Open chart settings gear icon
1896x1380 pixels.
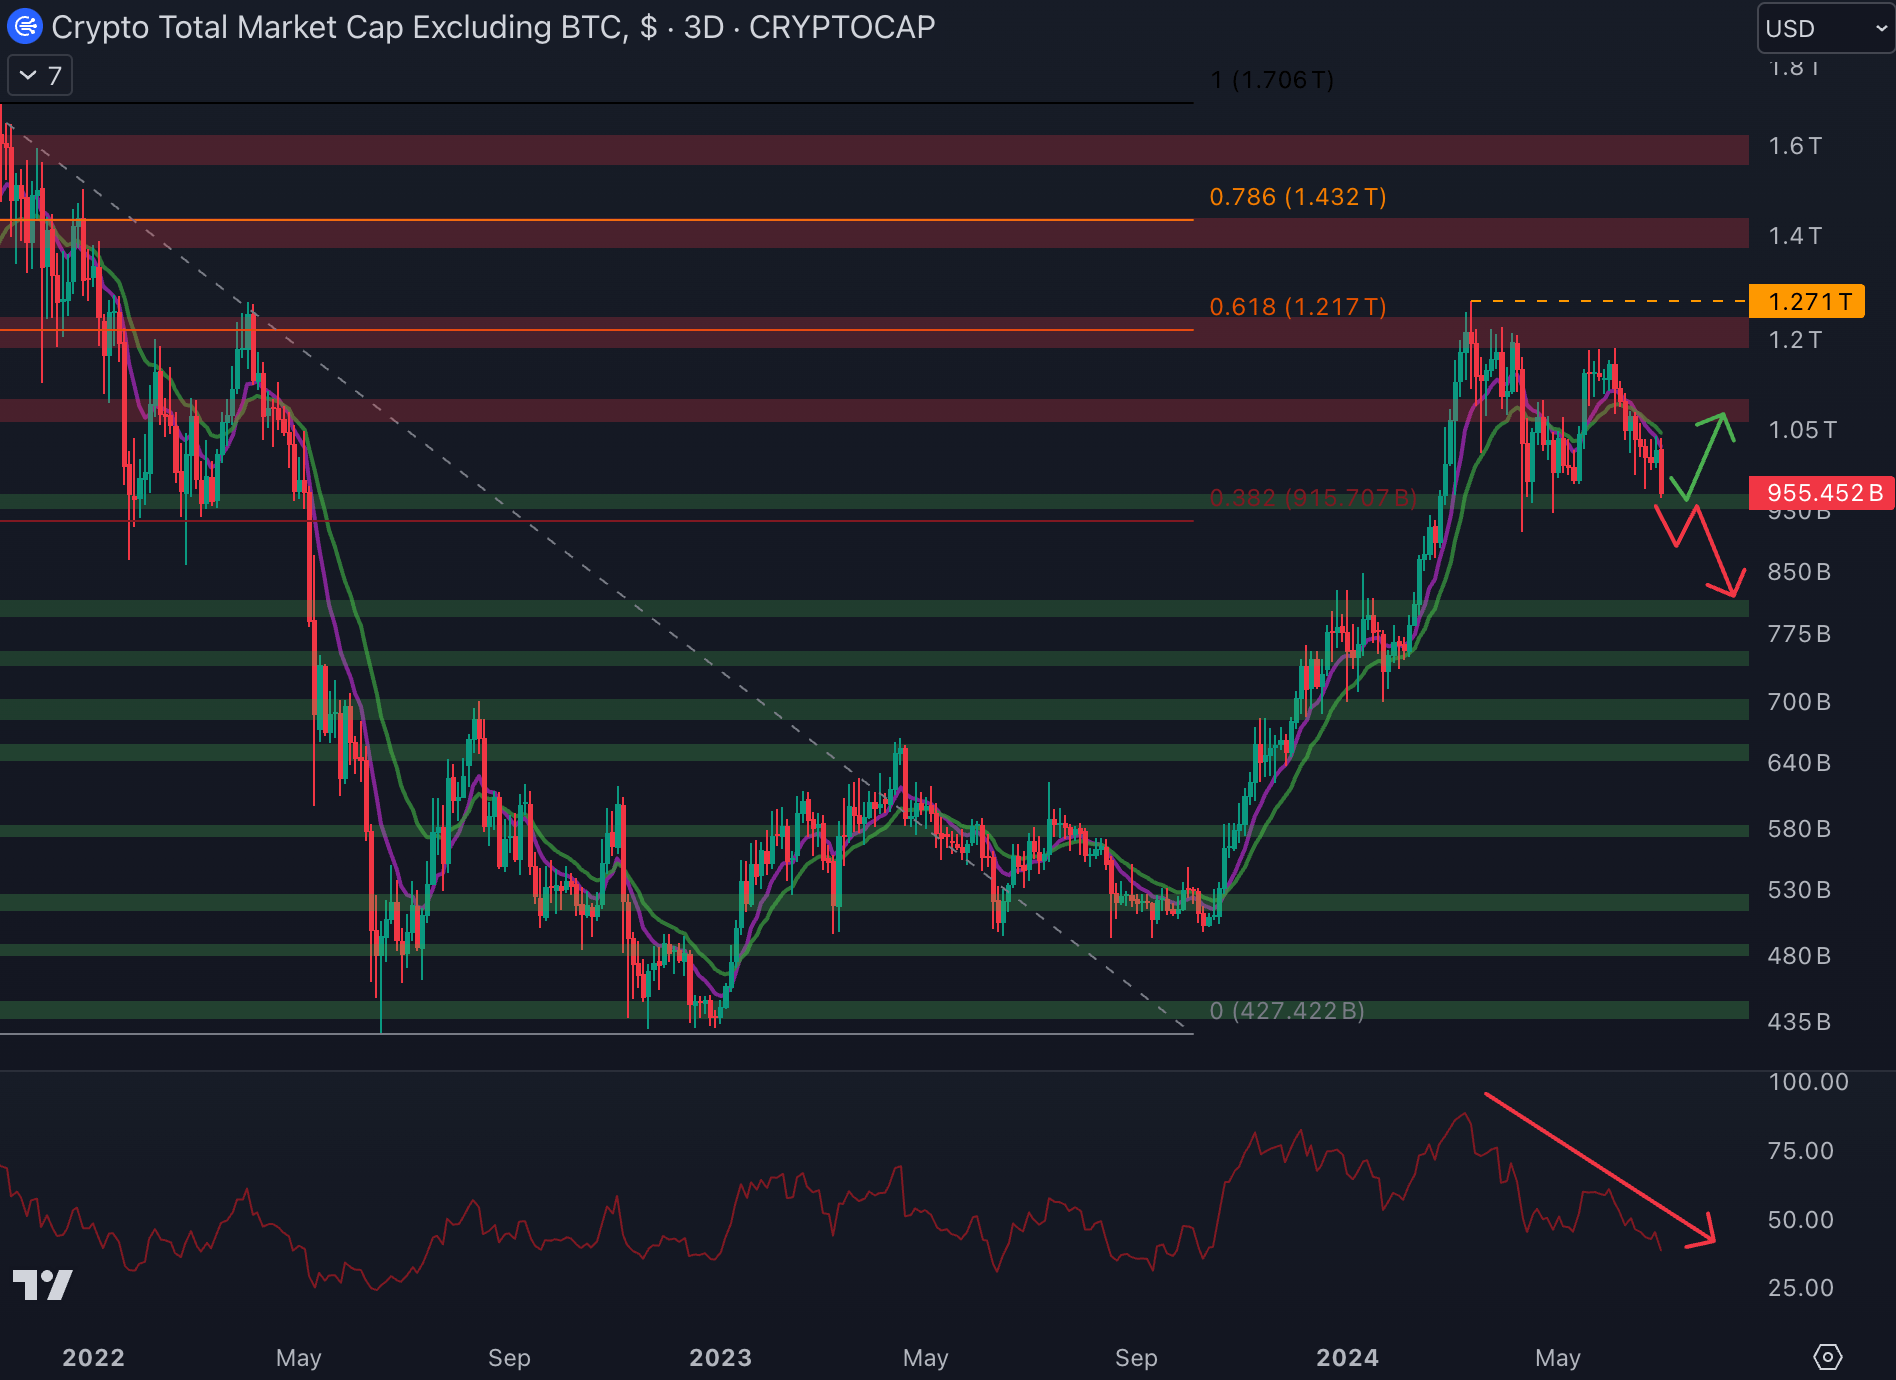click(1827, 1357)
